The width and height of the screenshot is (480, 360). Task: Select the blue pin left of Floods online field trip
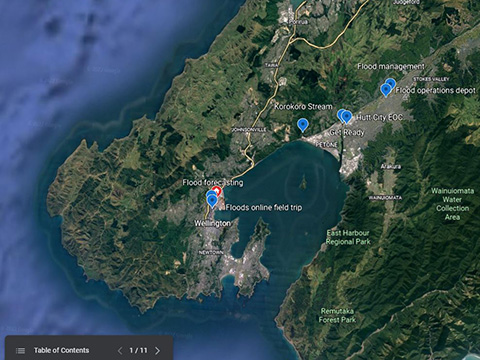[212, 201]
